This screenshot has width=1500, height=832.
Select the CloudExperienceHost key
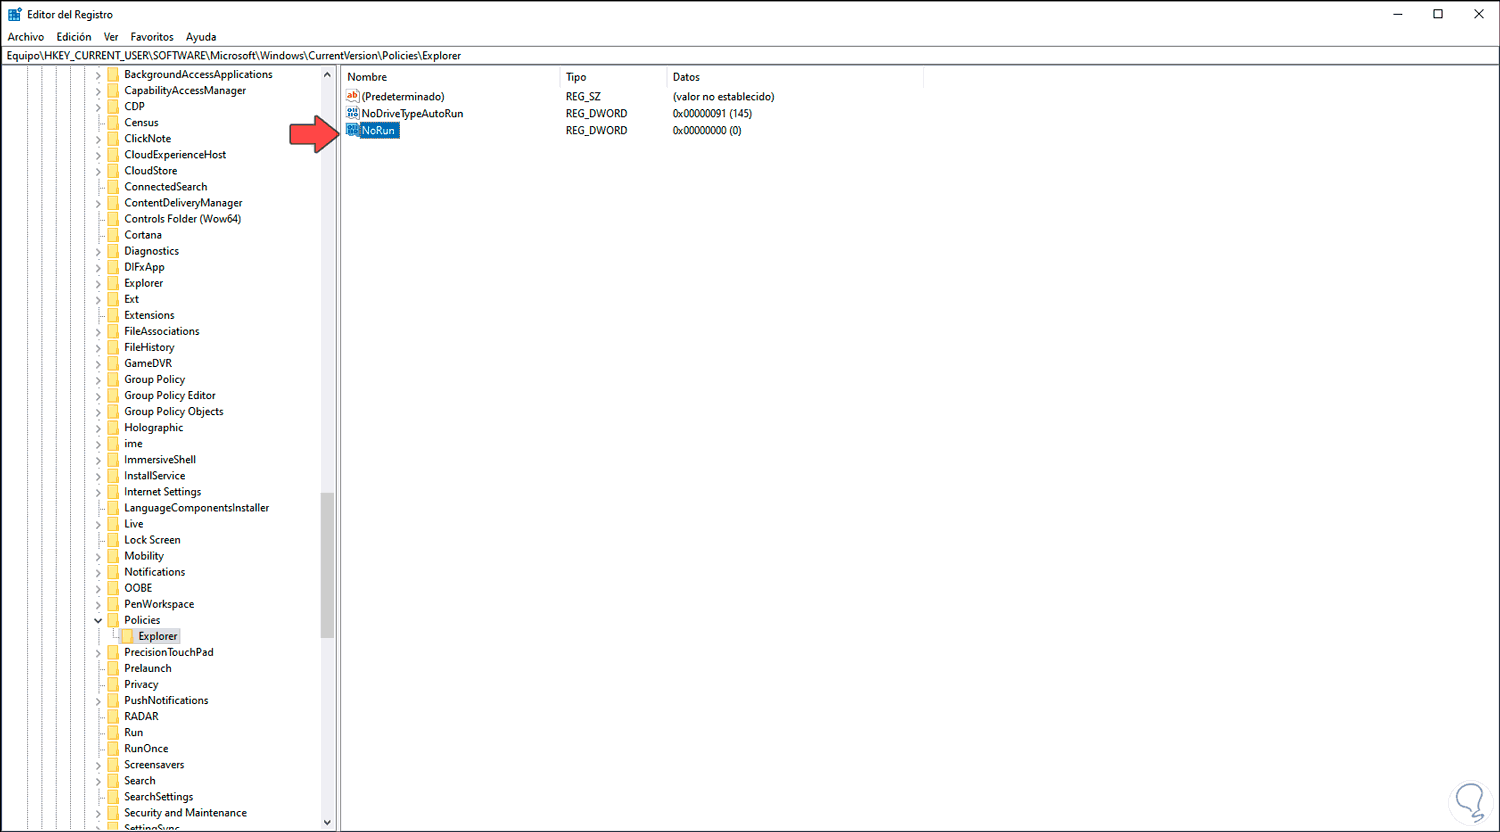point(175,154)
